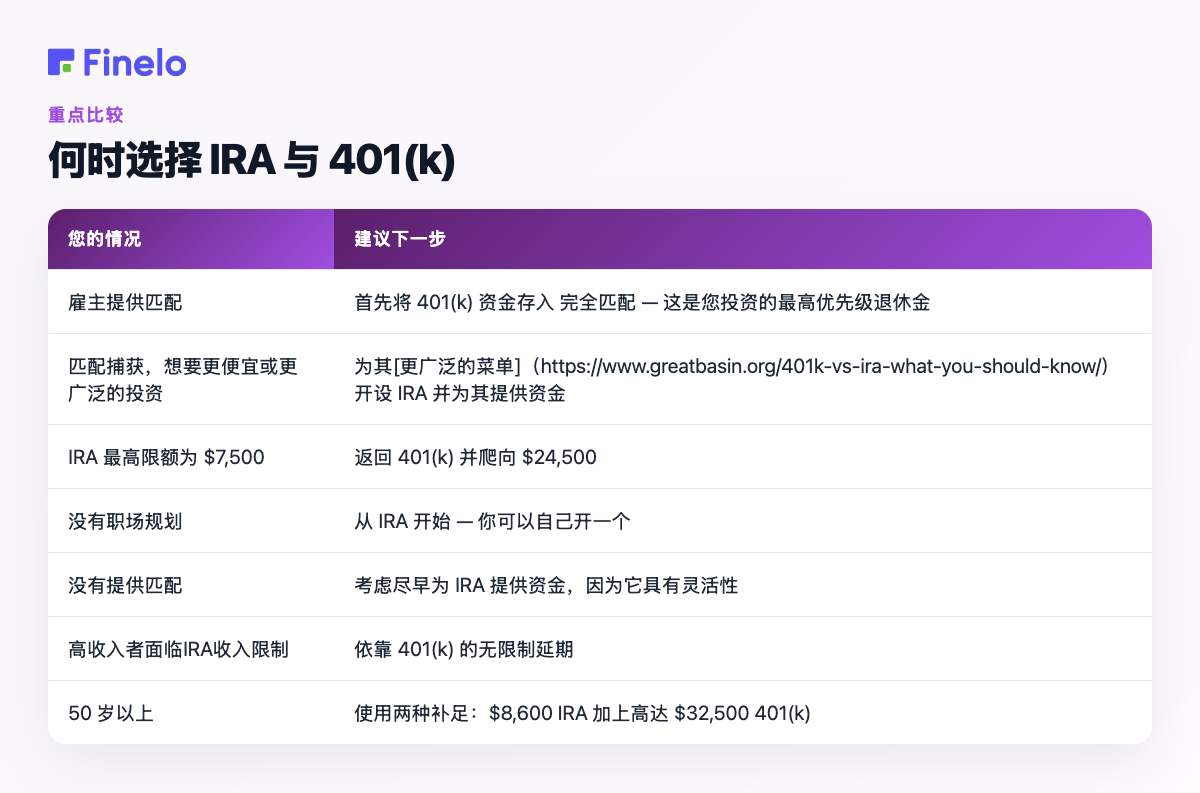1200x793 pixels.
Task: Select the 50 岁以上 cell
Action: coord(191,713)
